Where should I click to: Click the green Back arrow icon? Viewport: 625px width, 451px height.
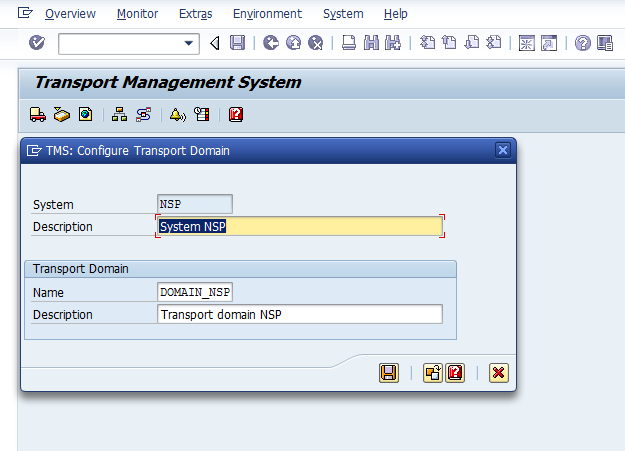(271, 43)
